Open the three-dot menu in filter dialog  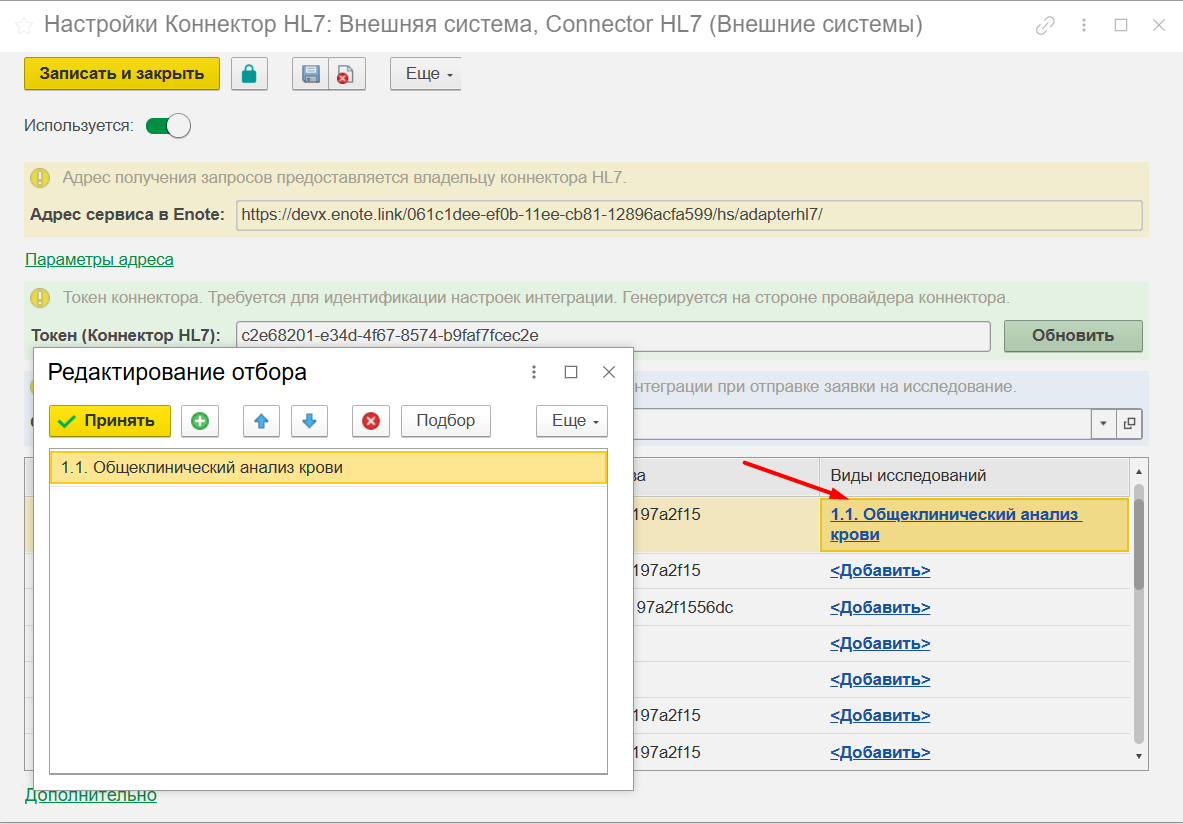tap(534, 372)
